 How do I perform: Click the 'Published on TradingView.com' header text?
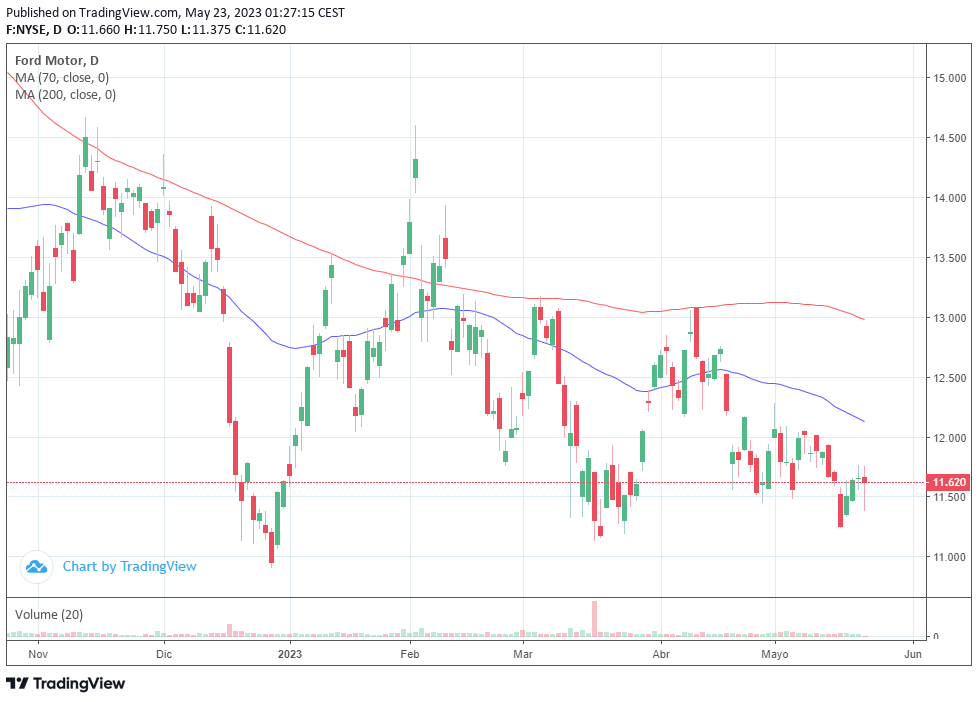tap(175, 12)
